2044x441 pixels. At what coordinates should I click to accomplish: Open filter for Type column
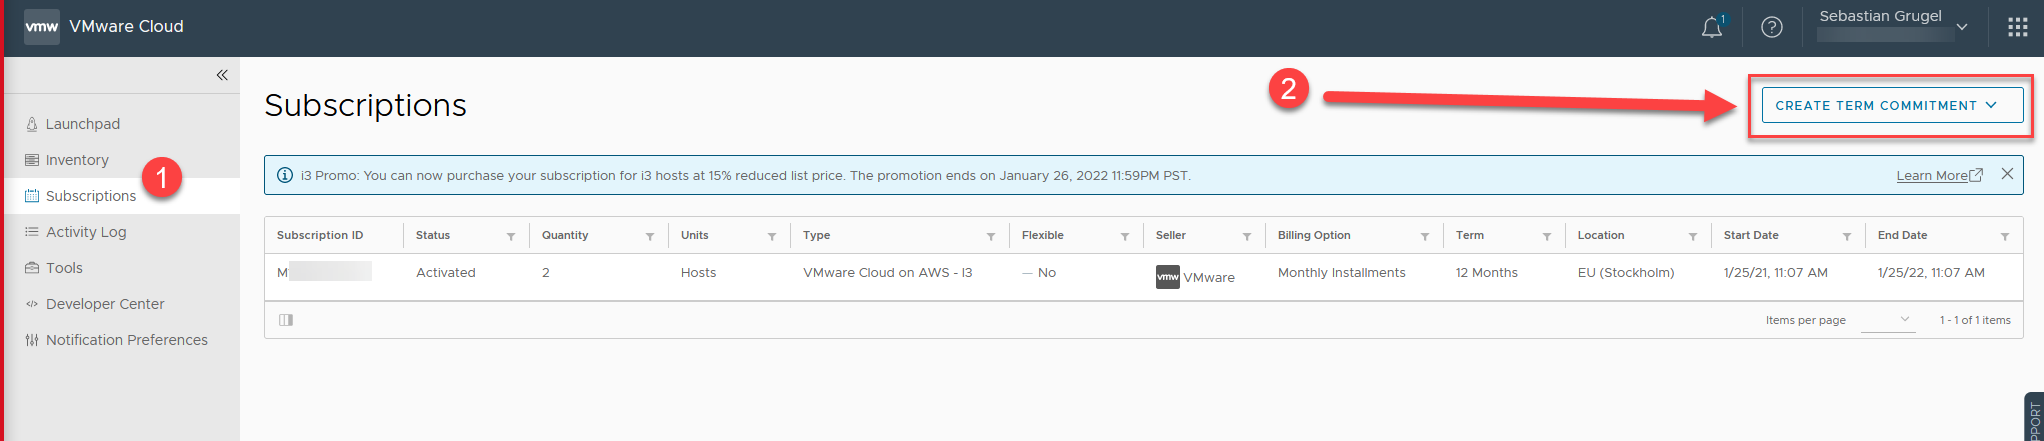[991, 236]
